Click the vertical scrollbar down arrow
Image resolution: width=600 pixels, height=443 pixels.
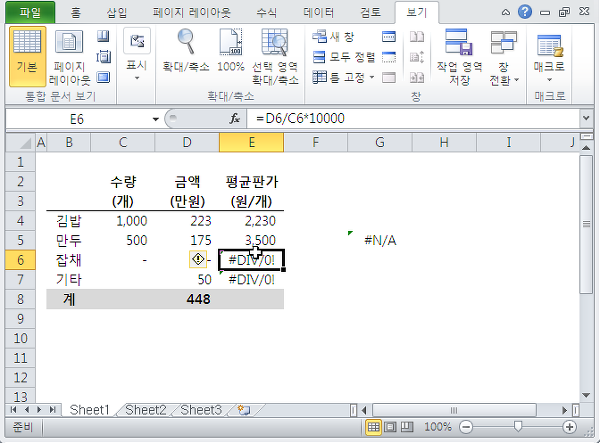[x=586, y=396]
